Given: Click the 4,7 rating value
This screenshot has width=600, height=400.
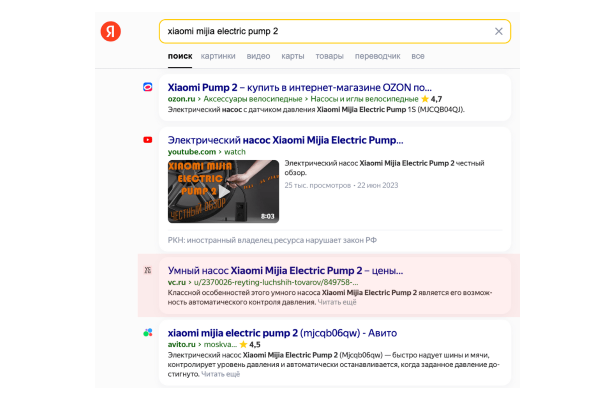Looking at the screenshot, I should point(437,99).
